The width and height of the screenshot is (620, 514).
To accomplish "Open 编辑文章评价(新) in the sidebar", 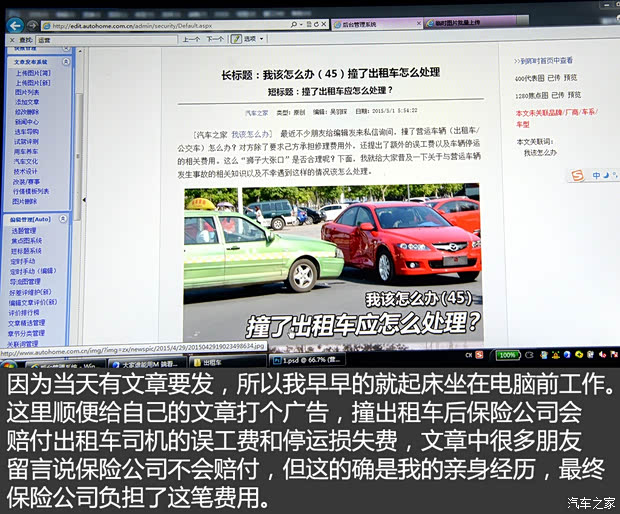I will coord(33,302).
